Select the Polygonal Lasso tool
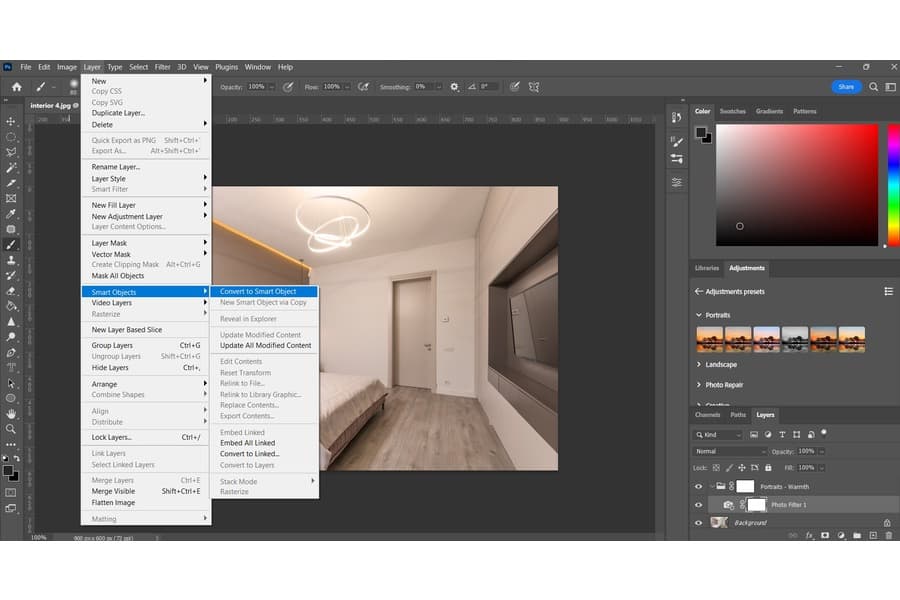 pyautogui.click(x=11, y=152)
